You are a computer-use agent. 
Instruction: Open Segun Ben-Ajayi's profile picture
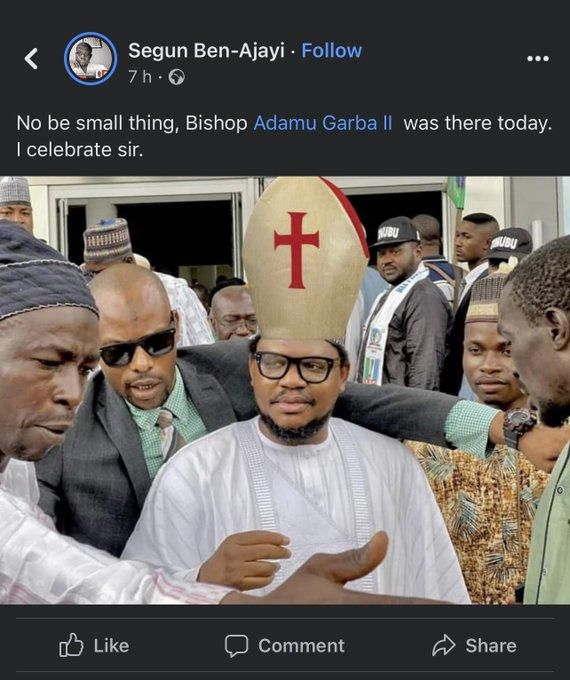(x=91, y=59)
